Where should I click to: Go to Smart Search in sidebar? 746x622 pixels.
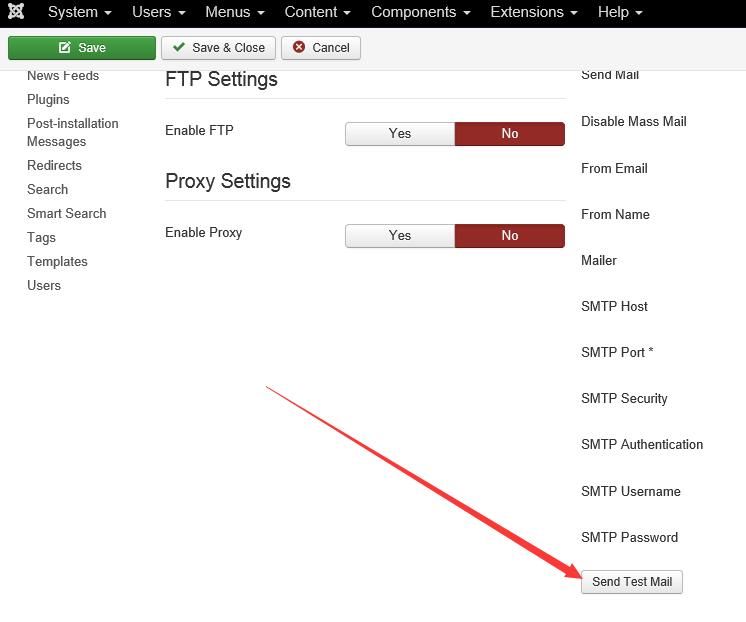click(67, 213)
